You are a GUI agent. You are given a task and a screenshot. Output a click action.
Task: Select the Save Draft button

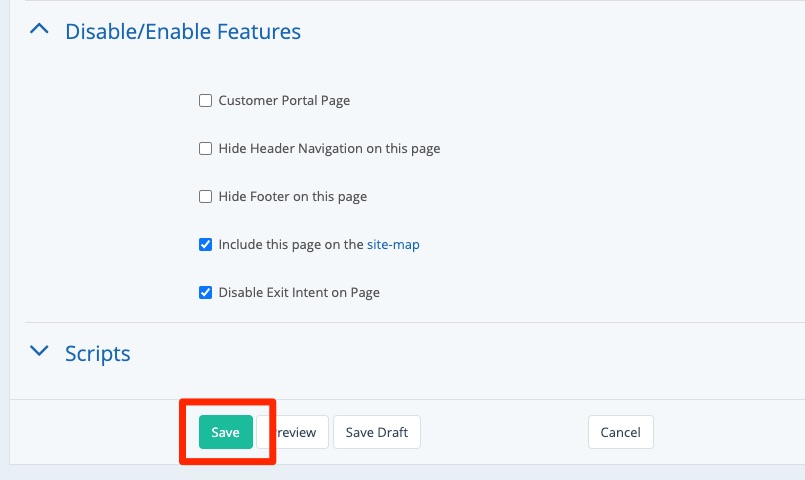[377, 432]
